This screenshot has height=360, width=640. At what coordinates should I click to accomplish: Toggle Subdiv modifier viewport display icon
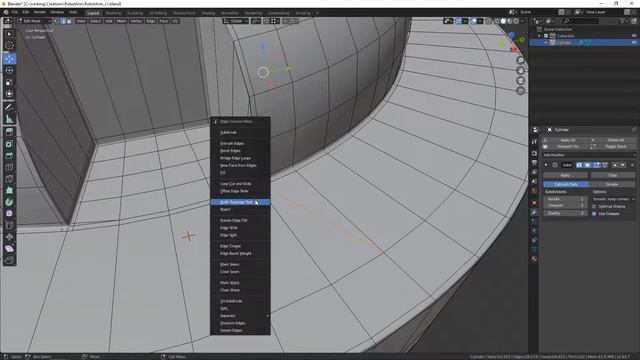coord(587,165)
